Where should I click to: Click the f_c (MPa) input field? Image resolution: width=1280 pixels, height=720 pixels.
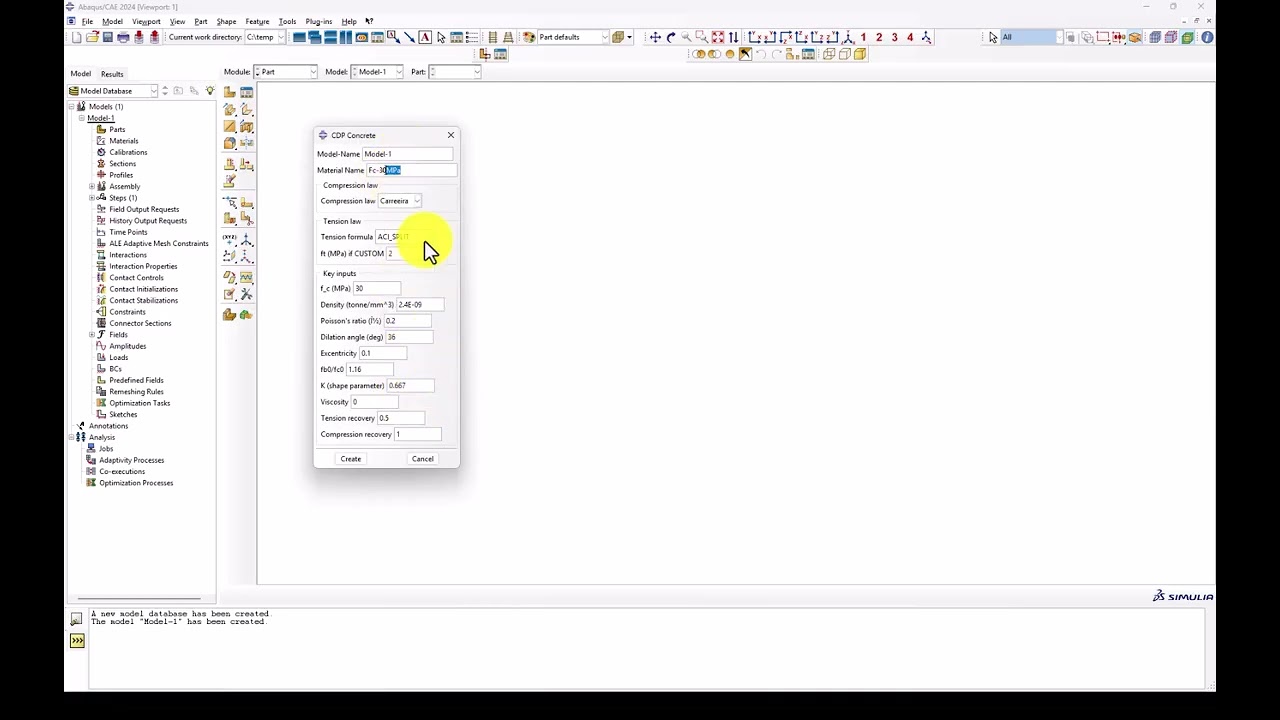click(377, 289)
